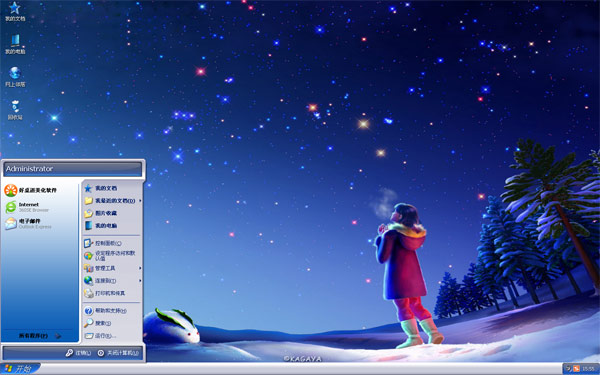The height and width of the screenshot is (375, 600).
Task: Open 我的电脑 in the Start menu
Action: tap(112, 225)
